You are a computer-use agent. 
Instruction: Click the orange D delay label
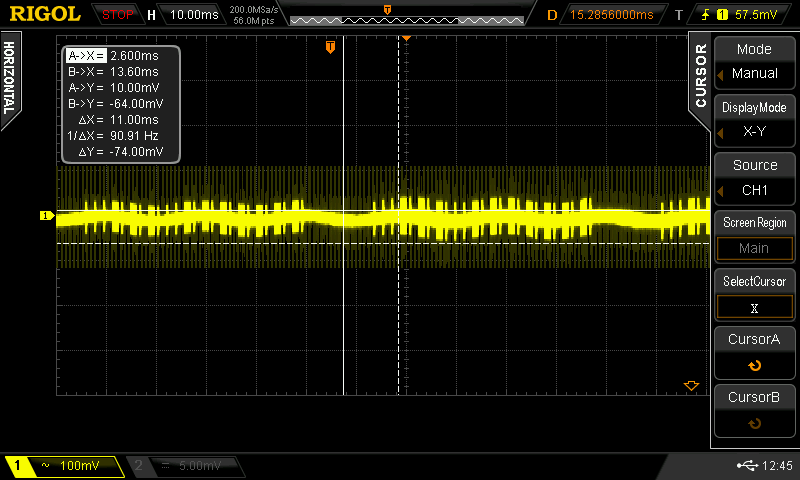[552, 15]
